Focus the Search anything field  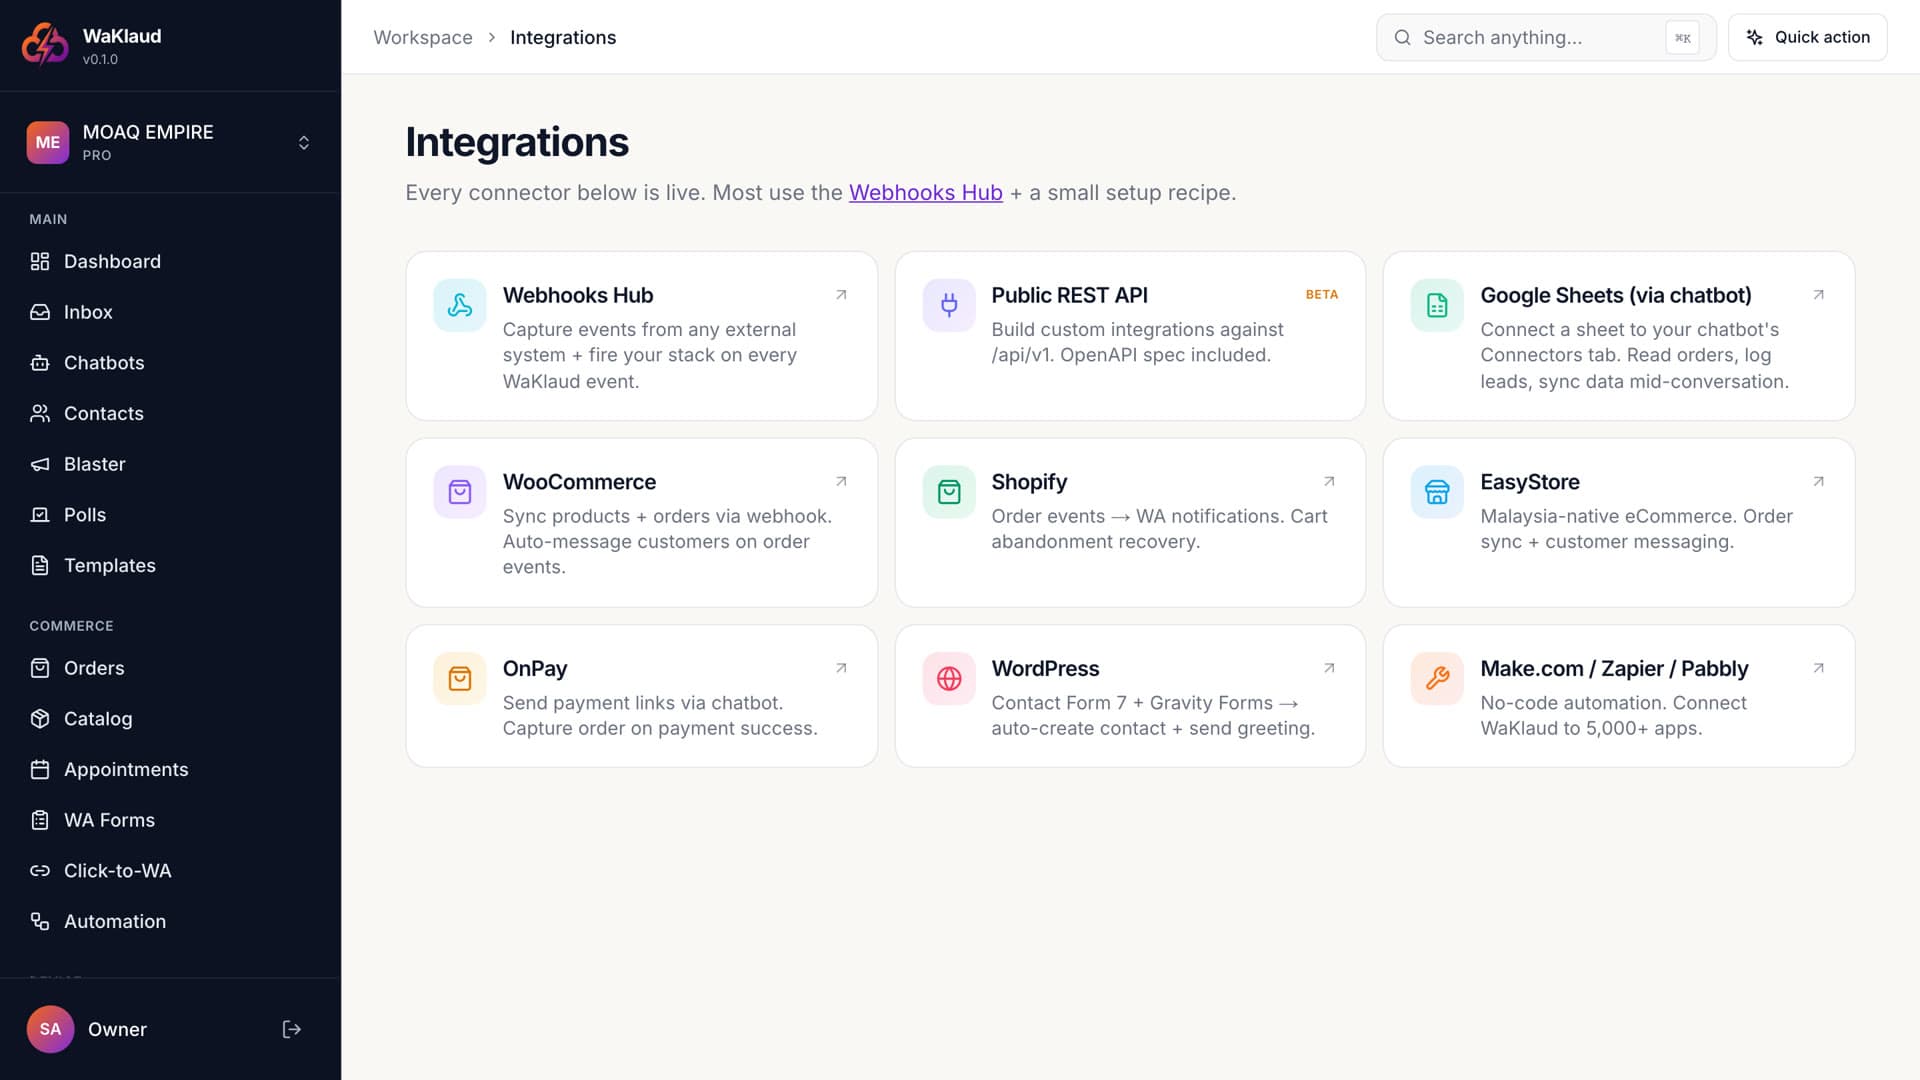click(1546, 37)
